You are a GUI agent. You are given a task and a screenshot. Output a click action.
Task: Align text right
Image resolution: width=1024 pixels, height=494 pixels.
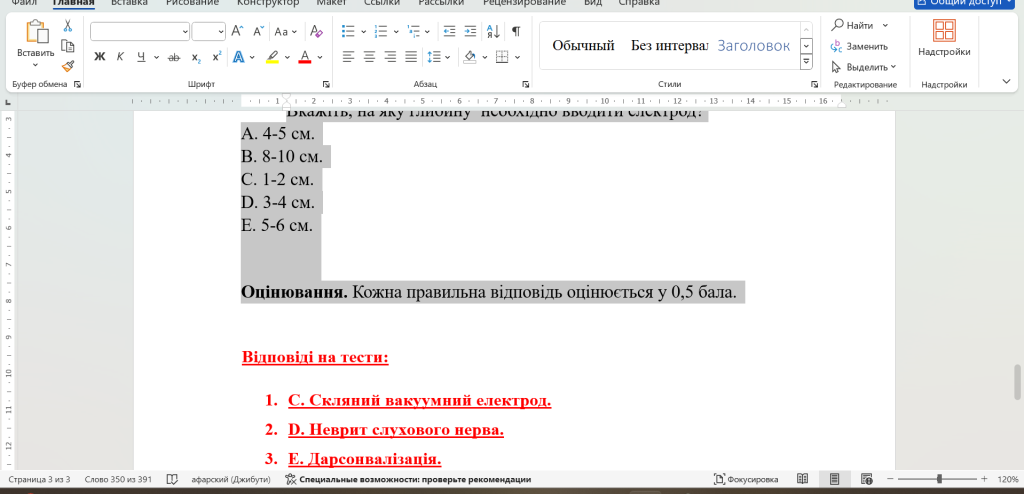[391, 57]
